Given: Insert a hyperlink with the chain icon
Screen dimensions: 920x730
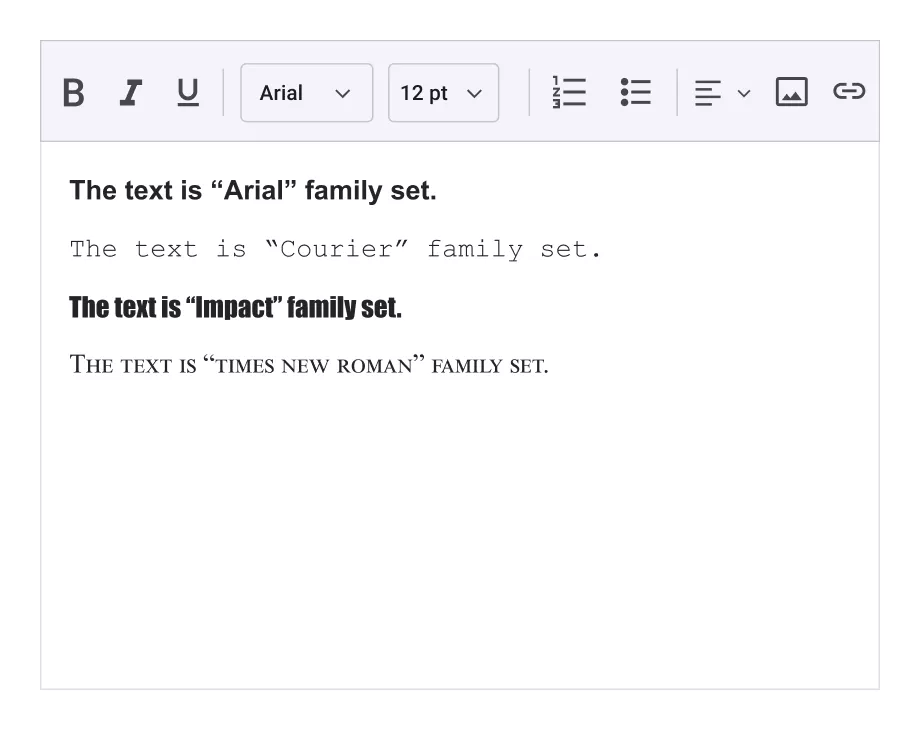Looking at the screenshot, I should pos(849,92).
